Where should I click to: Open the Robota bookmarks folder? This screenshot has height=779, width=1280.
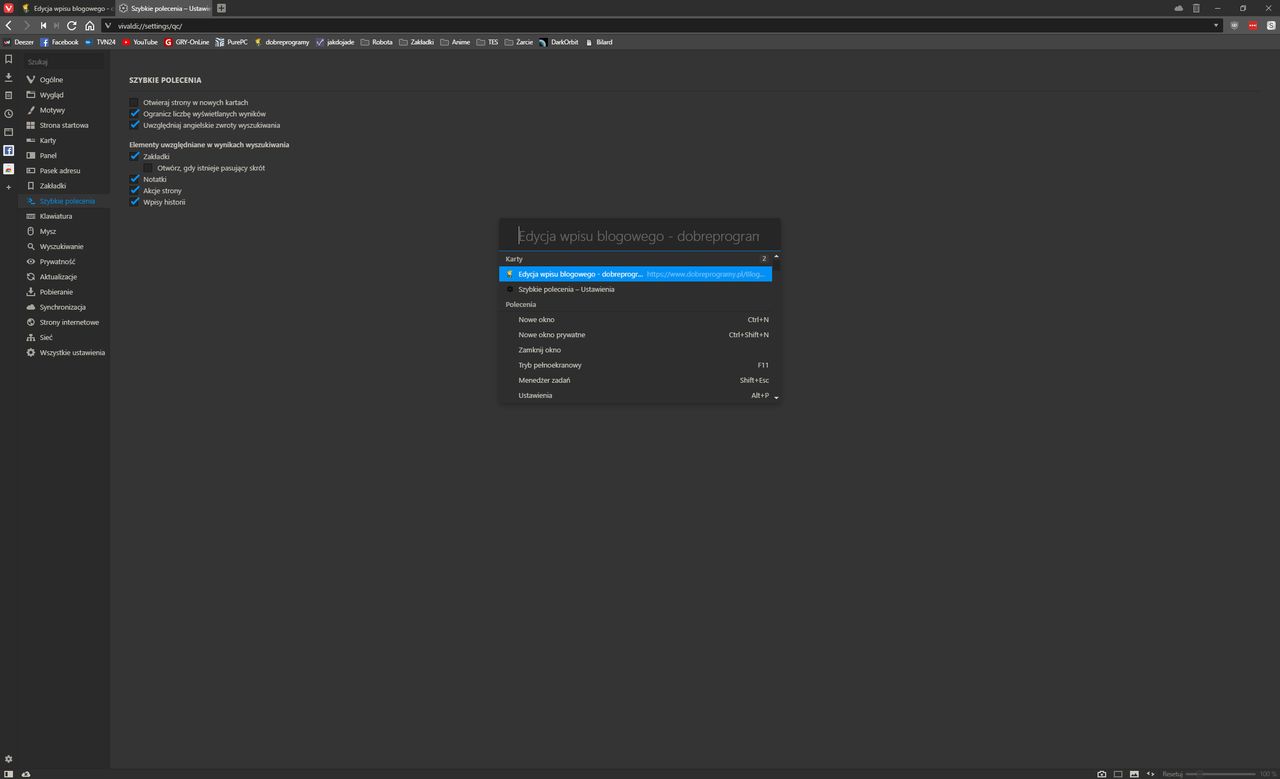click(376, 42)
